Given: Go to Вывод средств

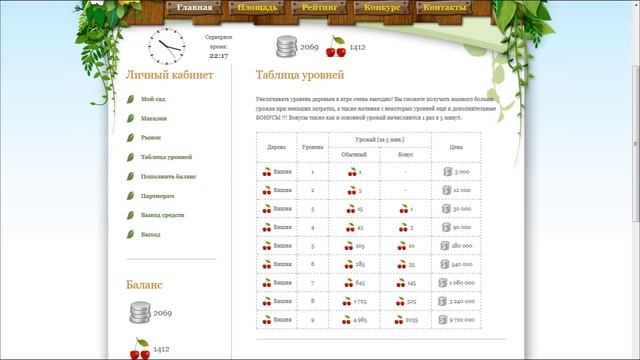Looking at the screenshot, I should click(x=162, y=215).
